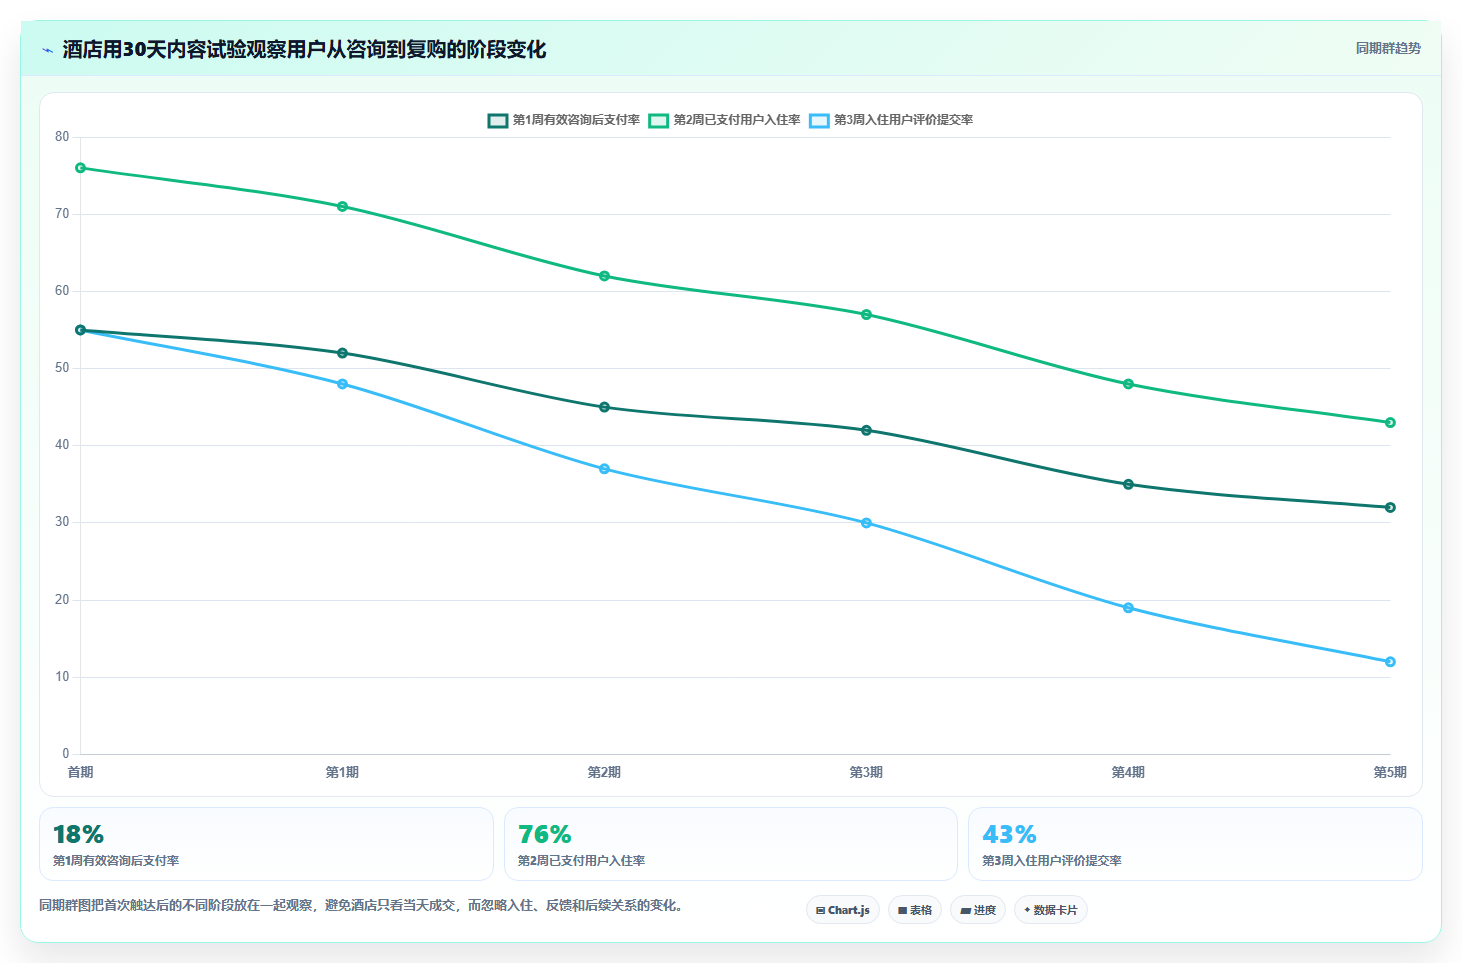This screenshot has width=1462, height=963.
Task: Click the y-axis value 10
Action: click(62, 677)
